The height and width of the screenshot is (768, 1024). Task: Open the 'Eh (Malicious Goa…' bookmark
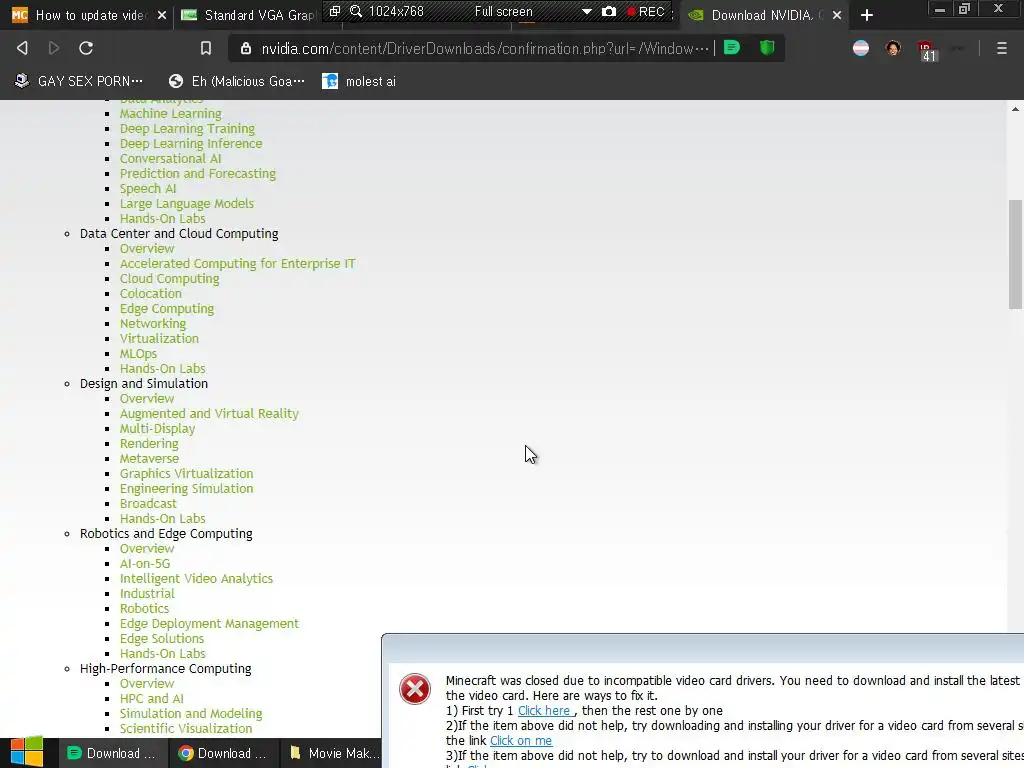tap(236, 82)
